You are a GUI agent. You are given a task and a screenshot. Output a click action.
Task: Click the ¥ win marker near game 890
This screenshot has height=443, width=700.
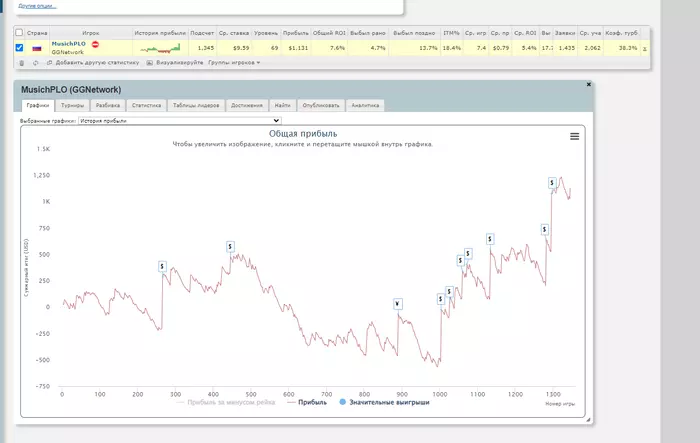[398, 304]
